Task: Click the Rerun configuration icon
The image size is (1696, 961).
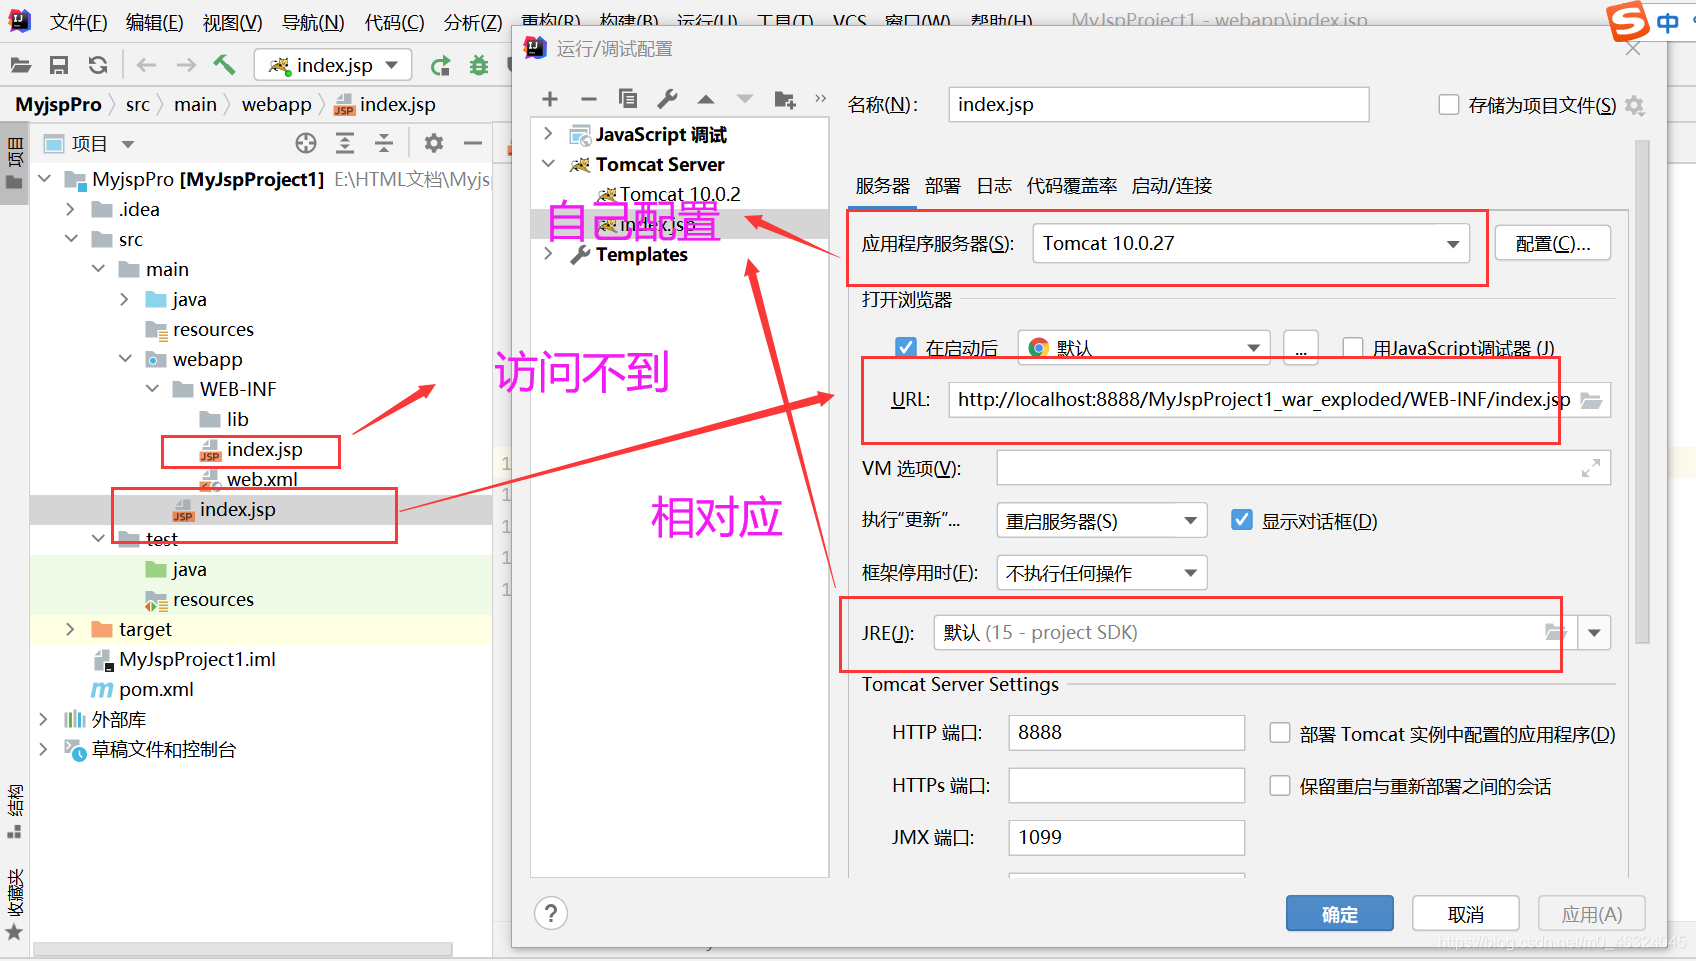Action: pos(440,66)
